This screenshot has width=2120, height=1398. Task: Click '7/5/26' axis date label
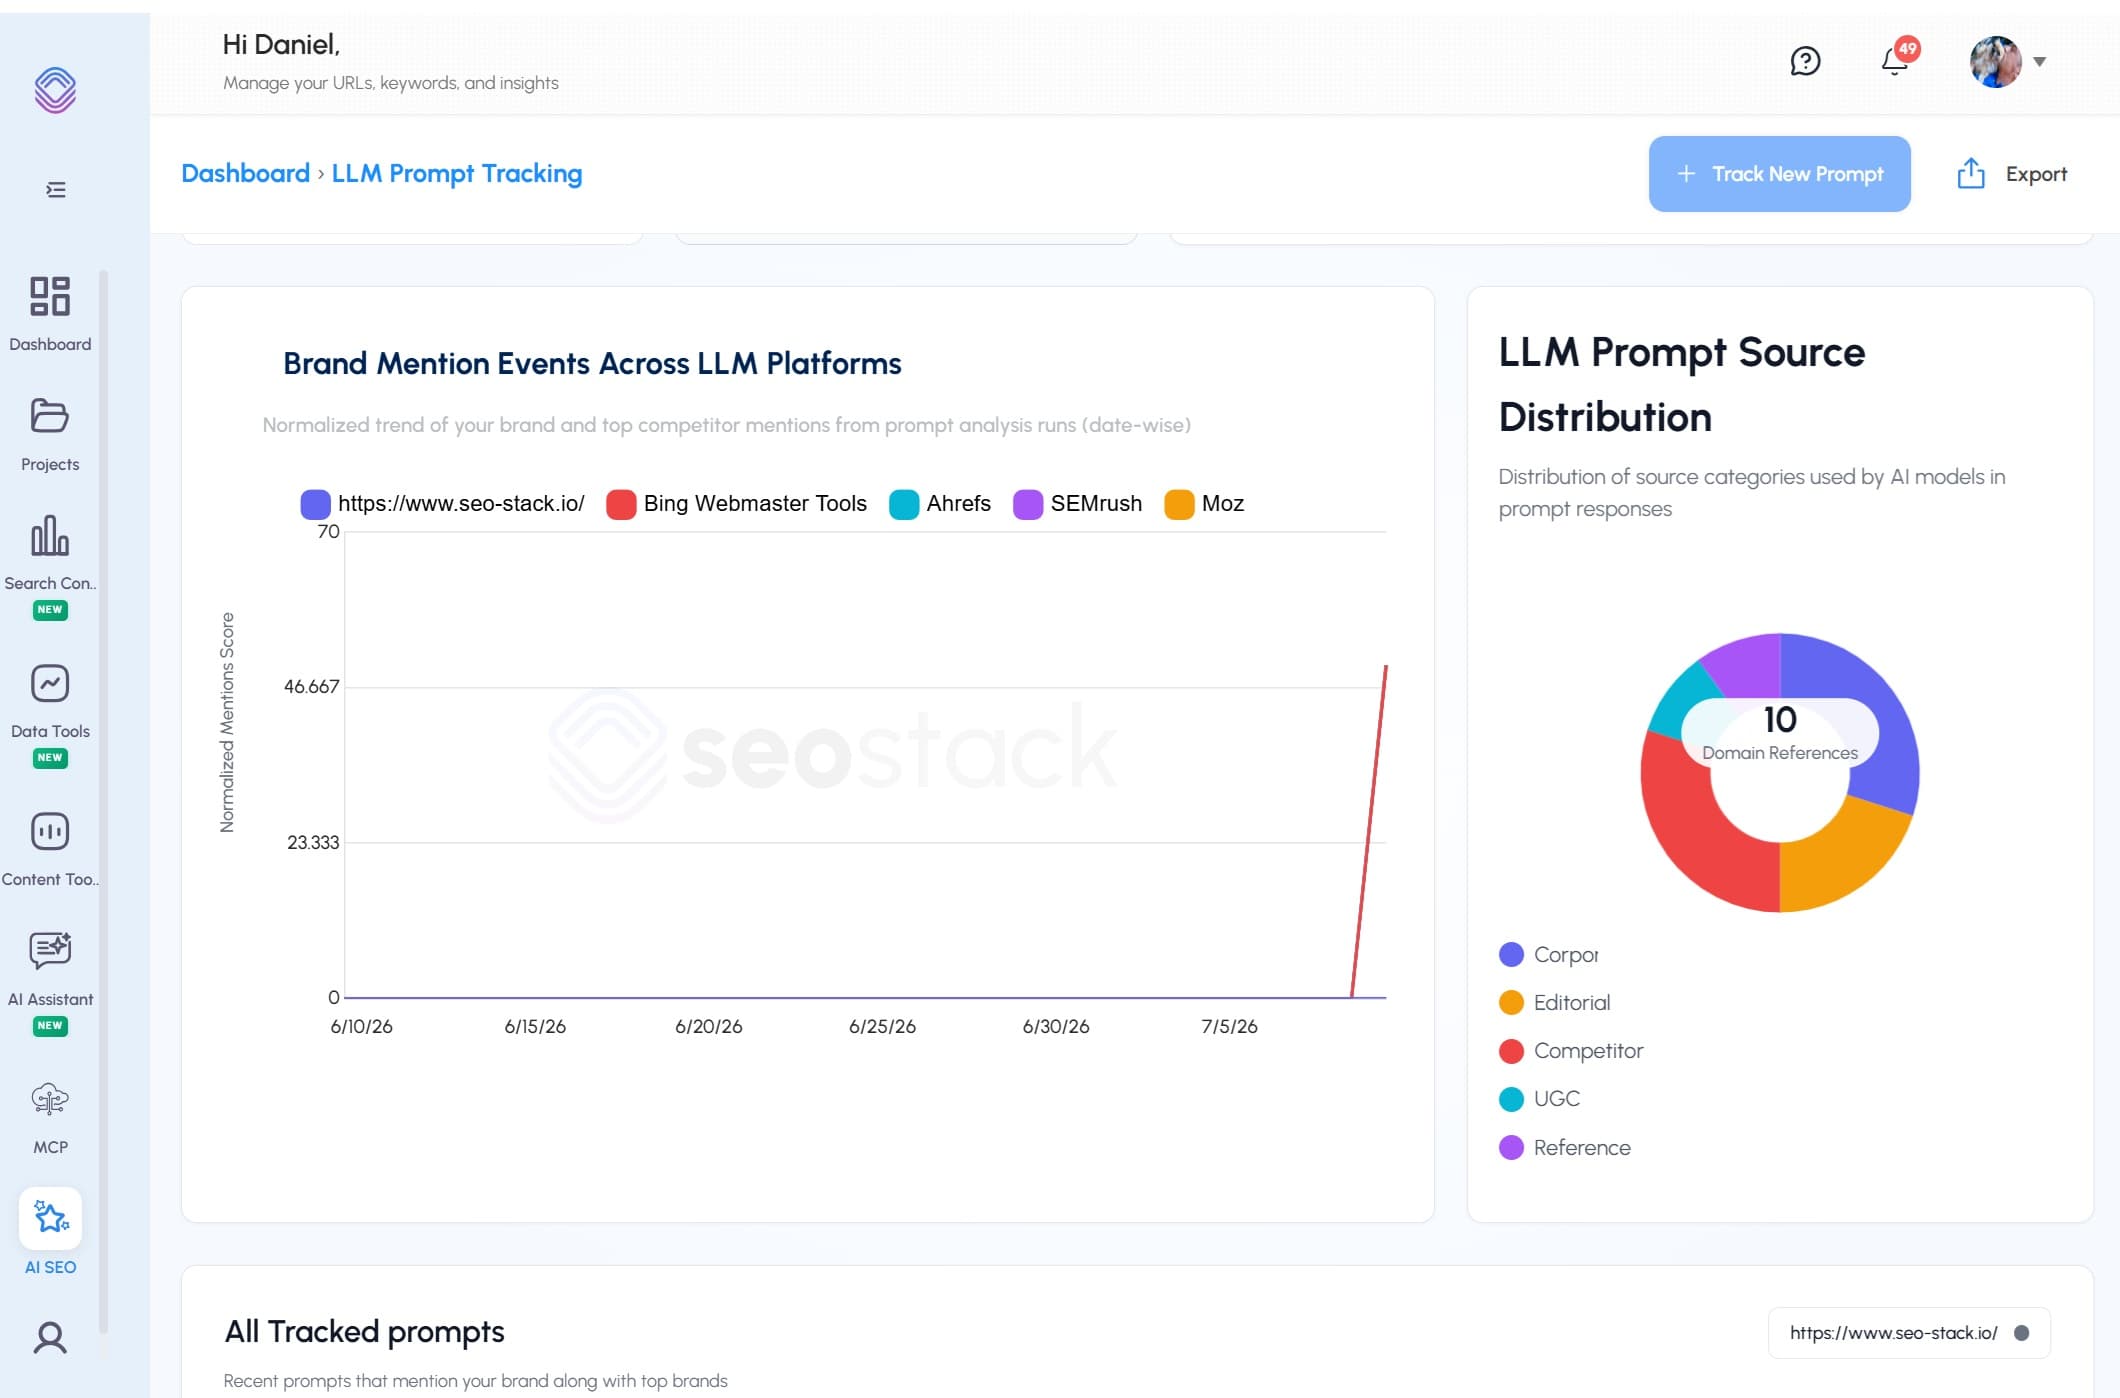(1229, 1026)
